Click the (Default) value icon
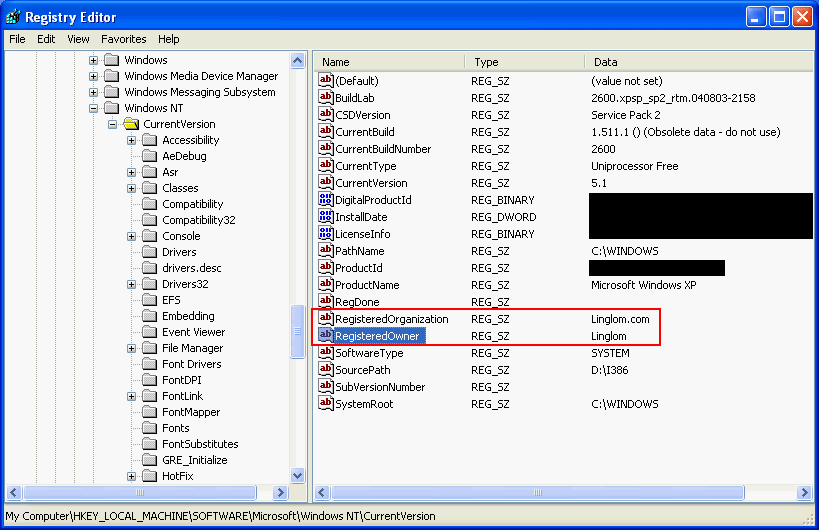The height and width of the screenshot is (530, 819). click(325, 80)
